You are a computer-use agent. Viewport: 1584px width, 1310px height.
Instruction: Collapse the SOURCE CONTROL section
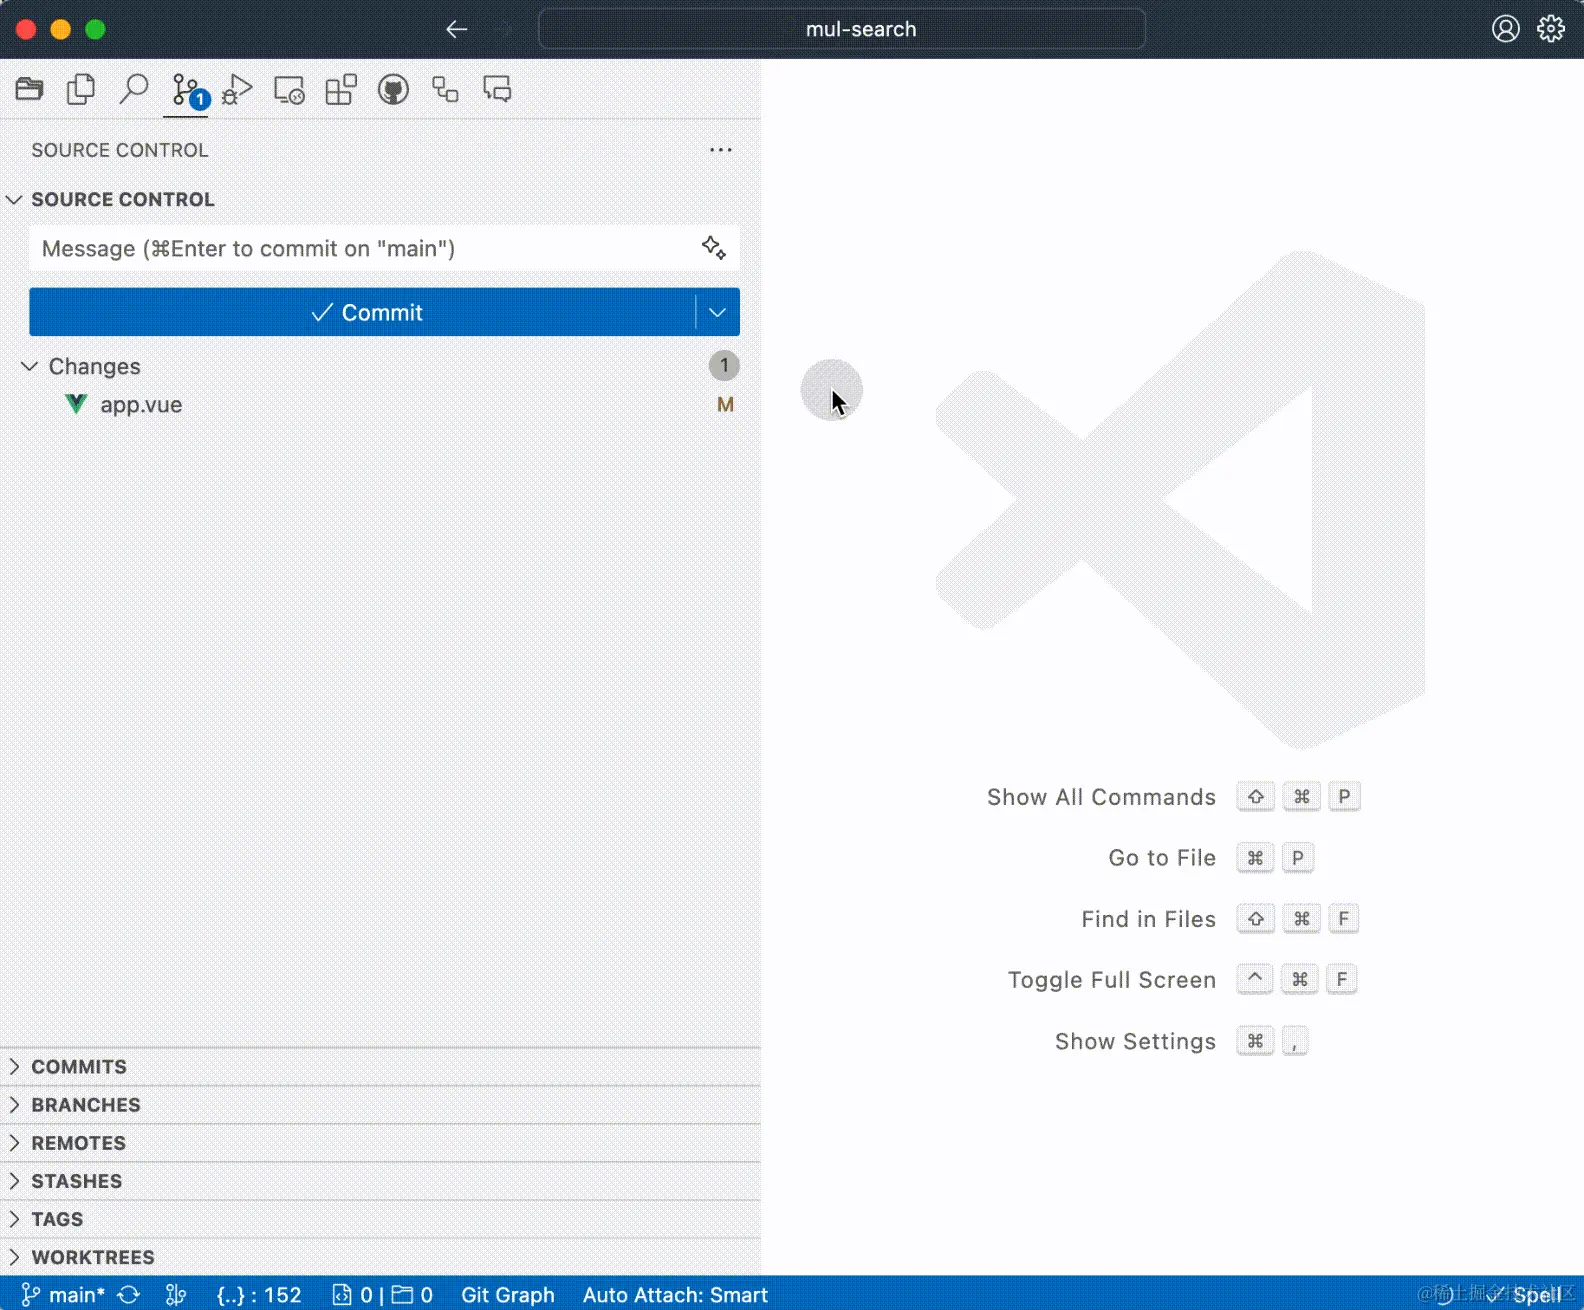(14, 199)
